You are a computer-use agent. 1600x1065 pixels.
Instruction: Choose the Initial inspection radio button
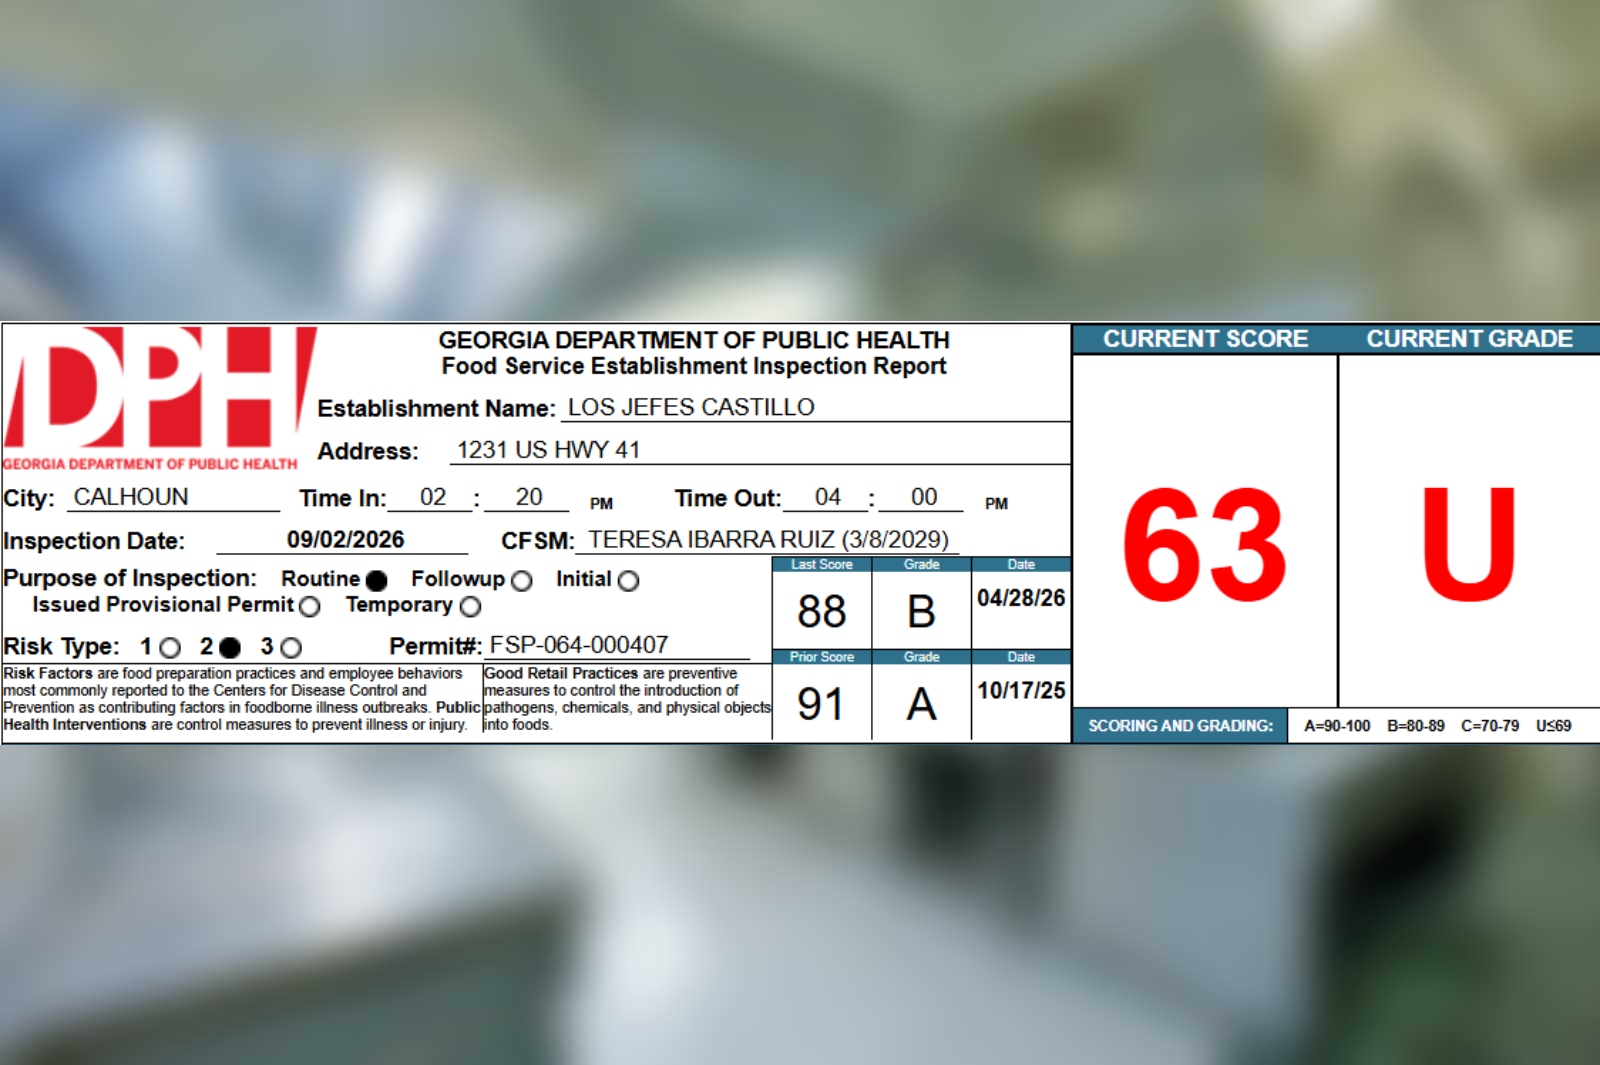point(628,580)
